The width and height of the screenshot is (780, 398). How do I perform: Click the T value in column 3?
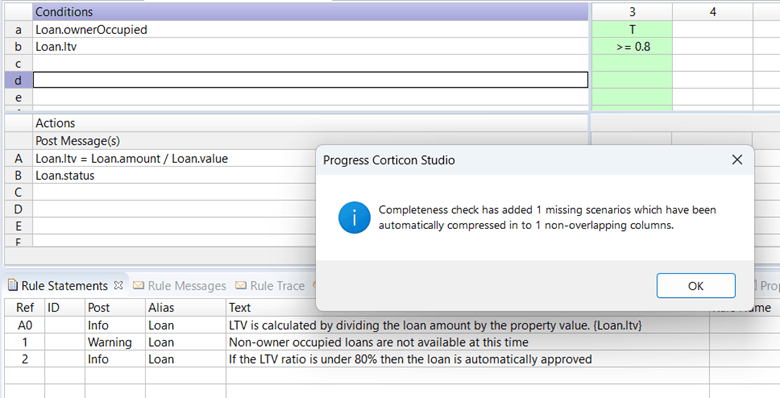pyautogui.click(x=632, y=29)
